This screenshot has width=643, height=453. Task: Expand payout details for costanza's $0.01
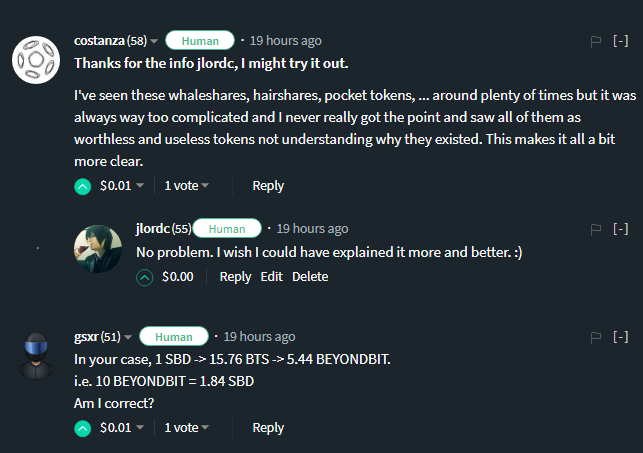(141, 186)
